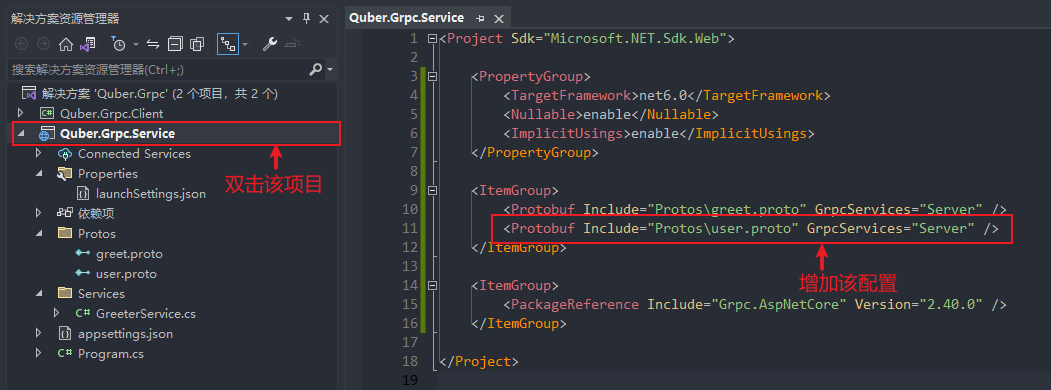Open Solution Explorer window position dropdown
The width and height of the screenshot is (1051, 390).
(289, 18)
